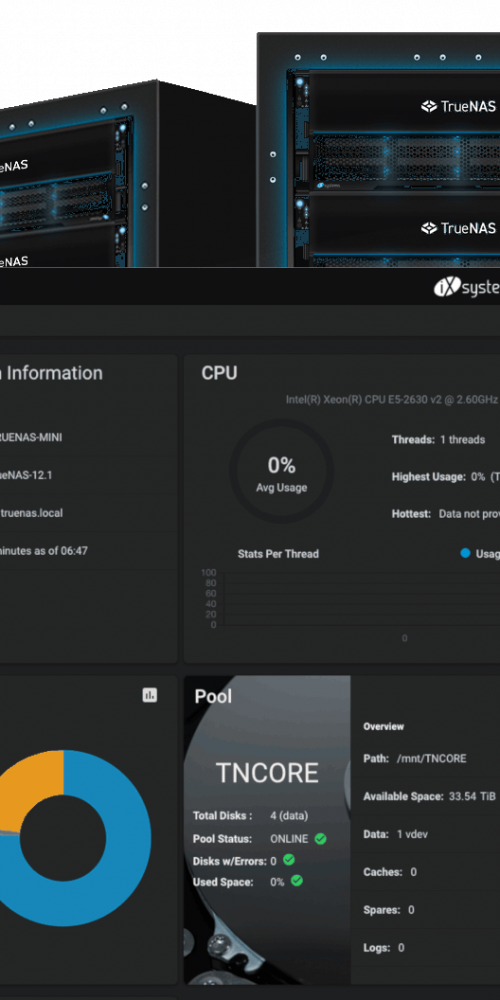Image resolution: width=500 pixels, height=1000 pixels.
Task: Click the "Pool Status: ONLINE" text
Action: 250,839
